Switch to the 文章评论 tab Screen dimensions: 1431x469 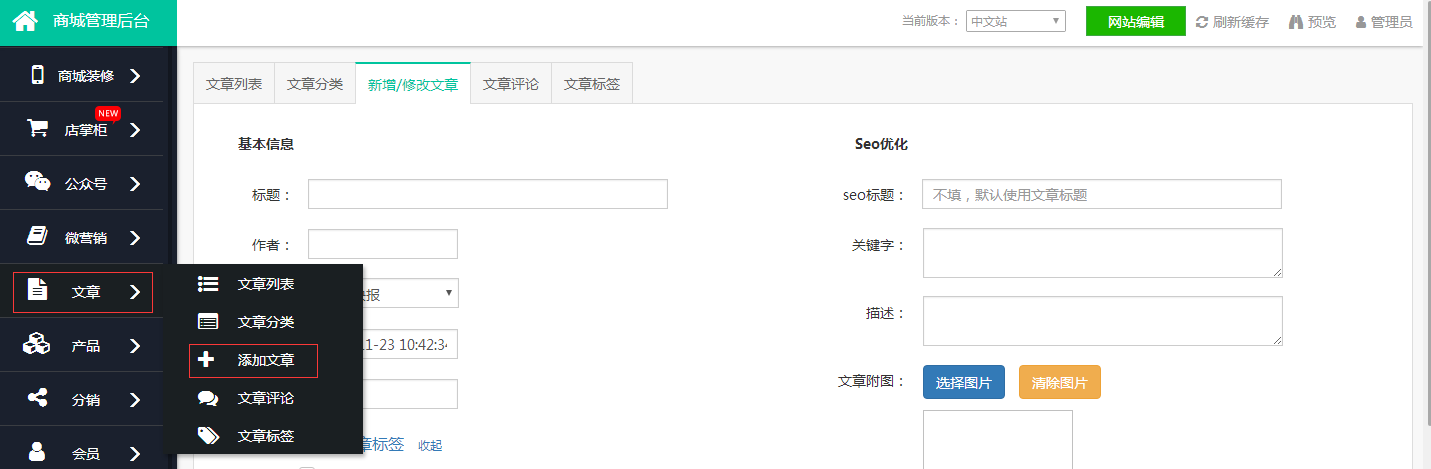click(511, 85)
